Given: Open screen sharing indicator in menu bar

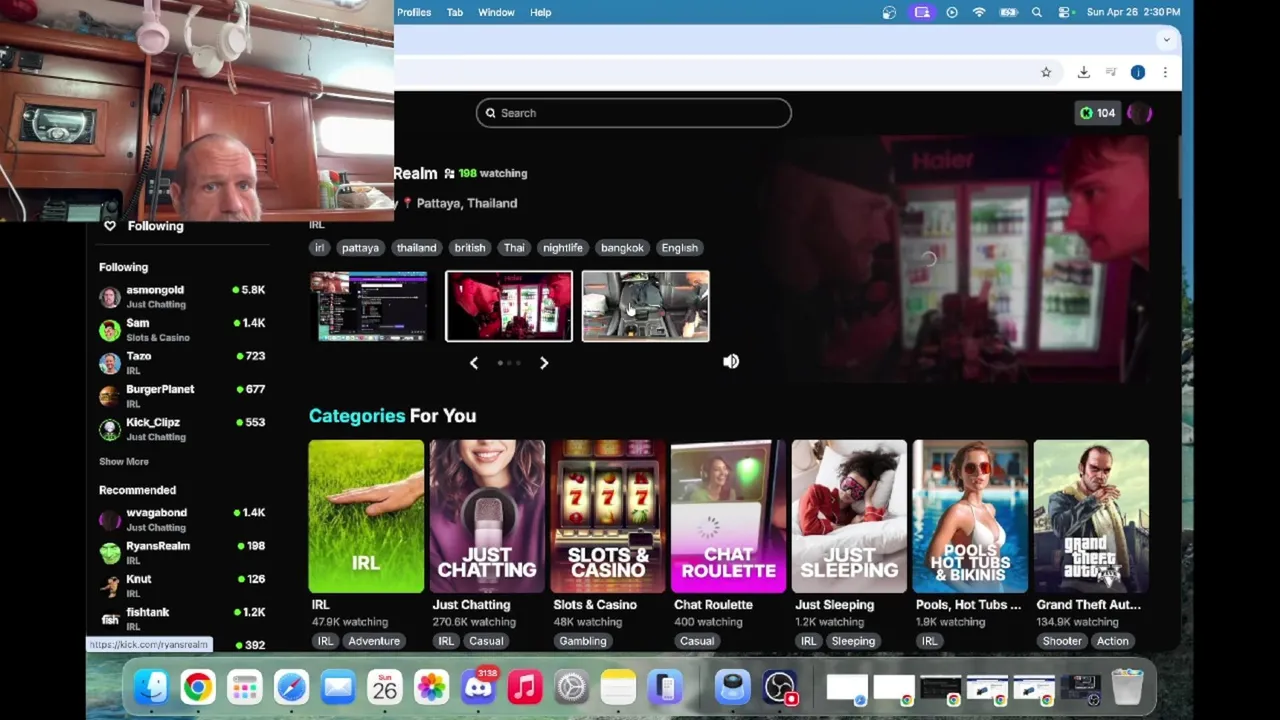Looking at the screenshot, I should [x=922, y=12].
